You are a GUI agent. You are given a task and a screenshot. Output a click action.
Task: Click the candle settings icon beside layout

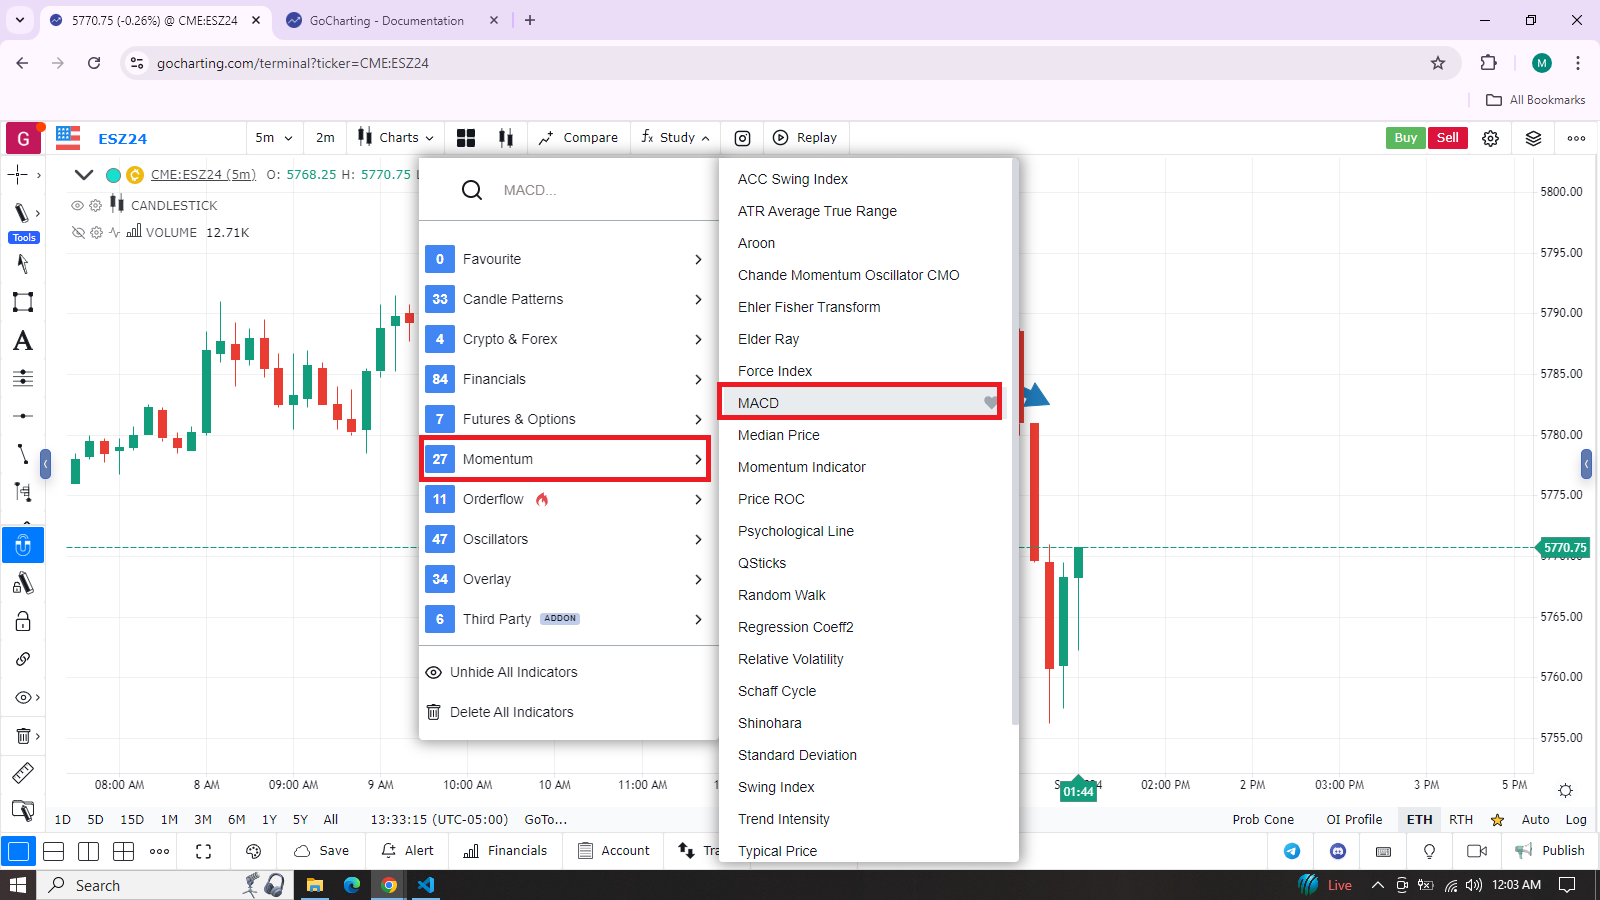(x=506, y=138)
